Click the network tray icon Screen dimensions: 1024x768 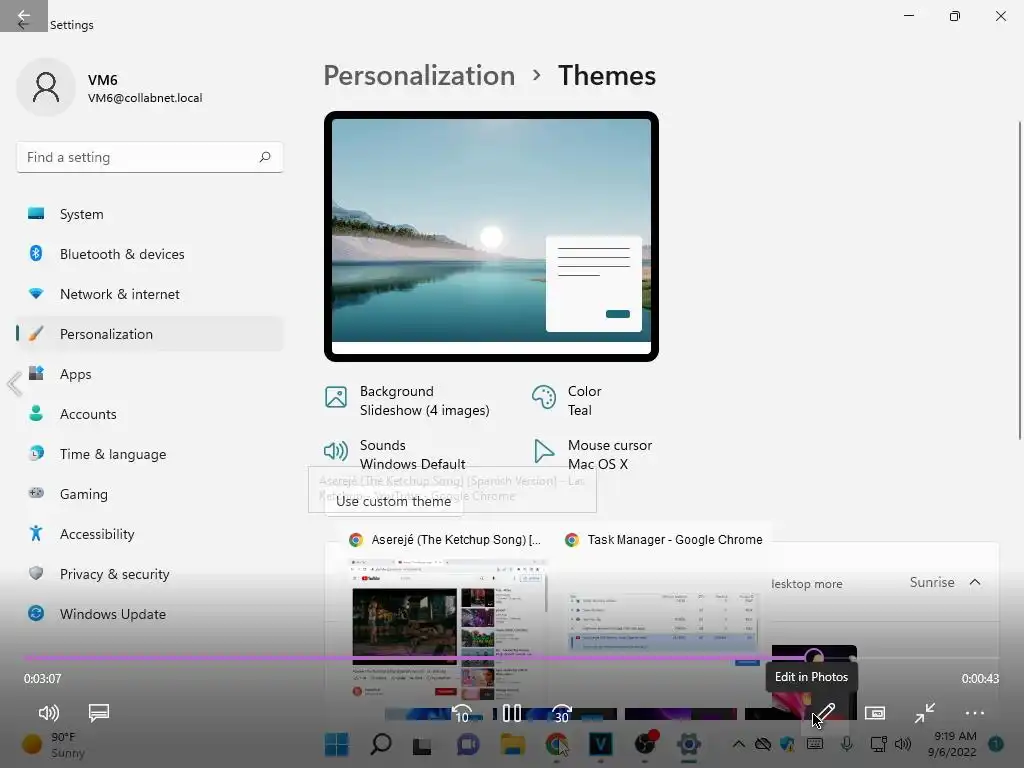point(878,744)
